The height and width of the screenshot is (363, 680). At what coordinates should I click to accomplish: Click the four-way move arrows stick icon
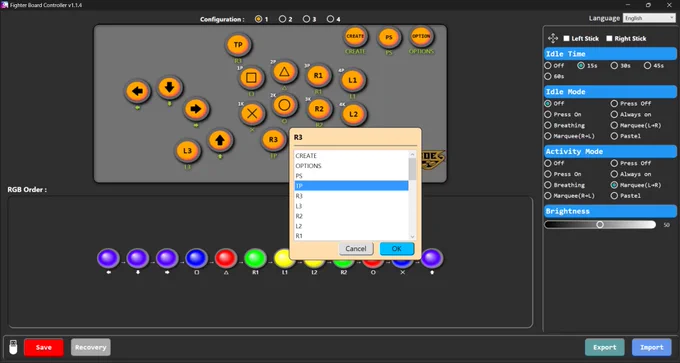point(553,38)
